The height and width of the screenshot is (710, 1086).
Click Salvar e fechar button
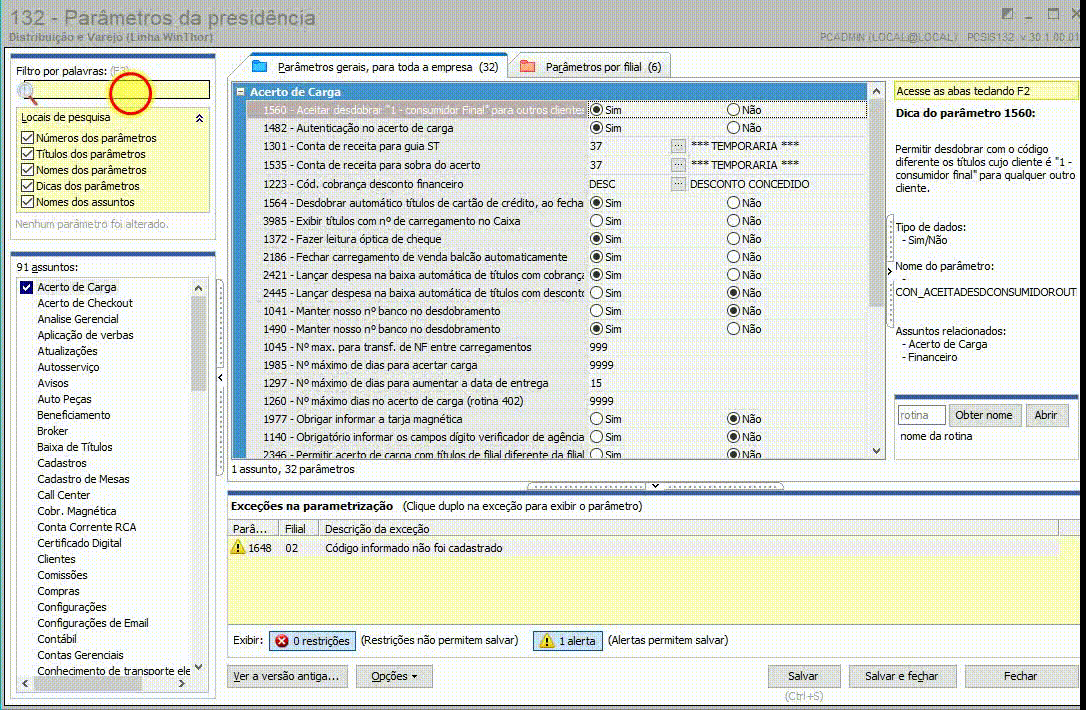[901, 676]
